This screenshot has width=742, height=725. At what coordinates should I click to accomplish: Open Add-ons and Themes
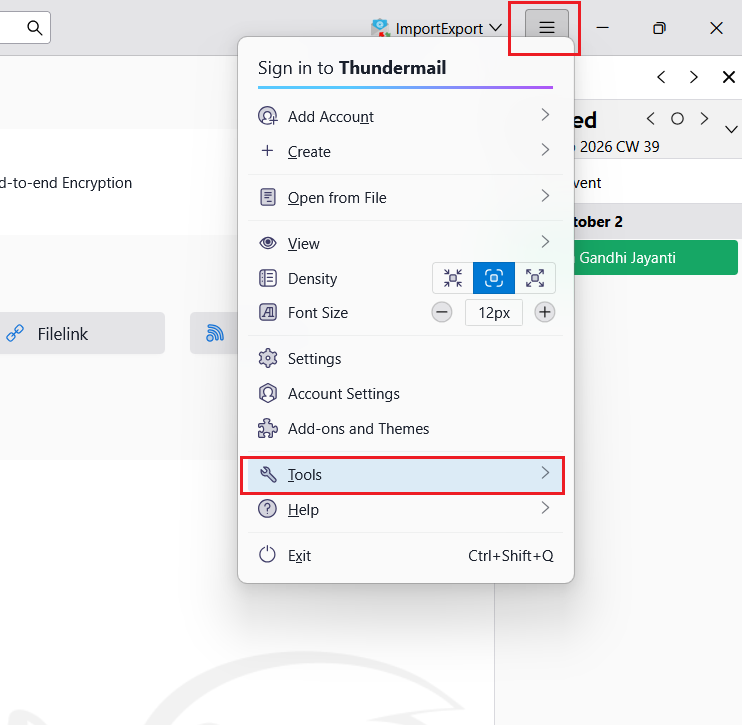tap(405, 429)
